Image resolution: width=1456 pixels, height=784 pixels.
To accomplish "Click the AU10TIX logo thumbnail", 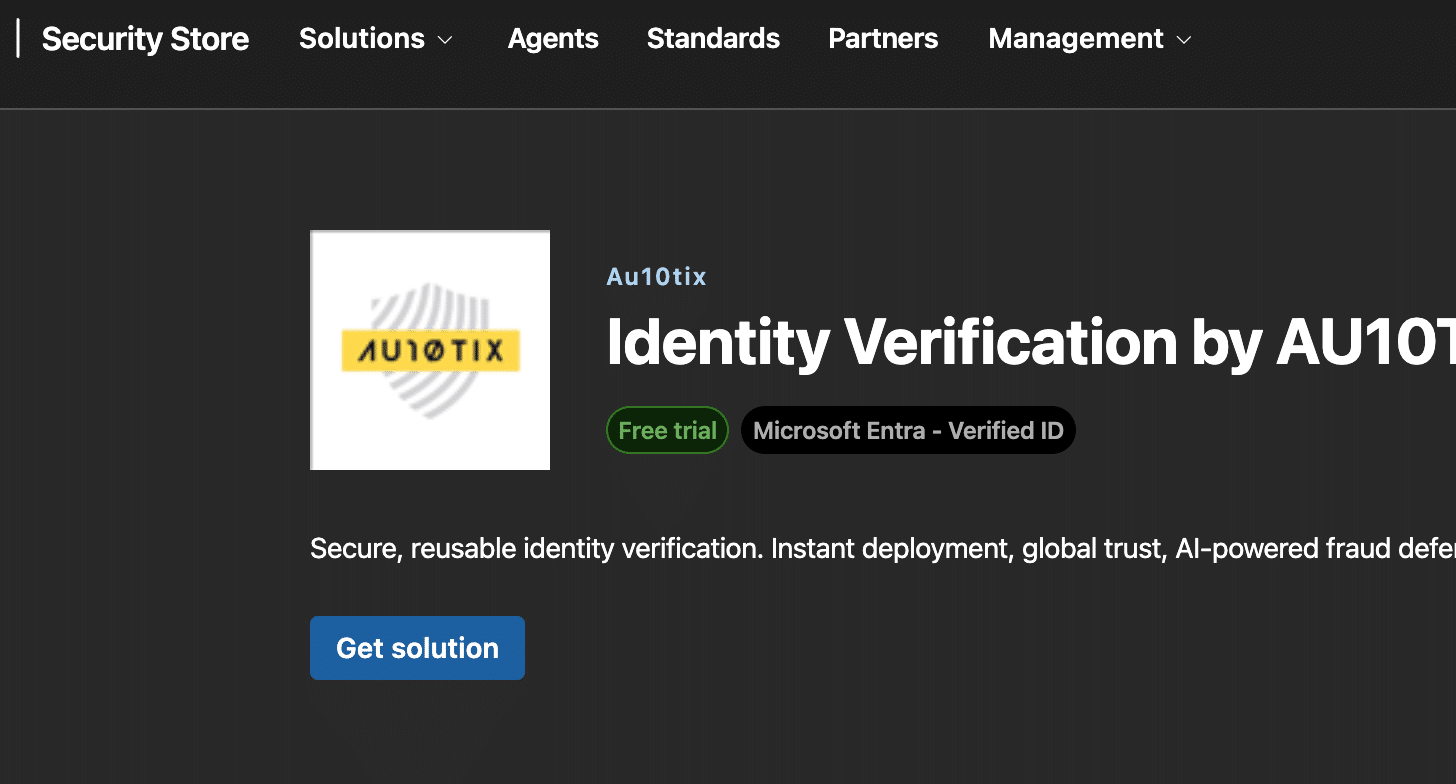I will (x=429, y=349).
